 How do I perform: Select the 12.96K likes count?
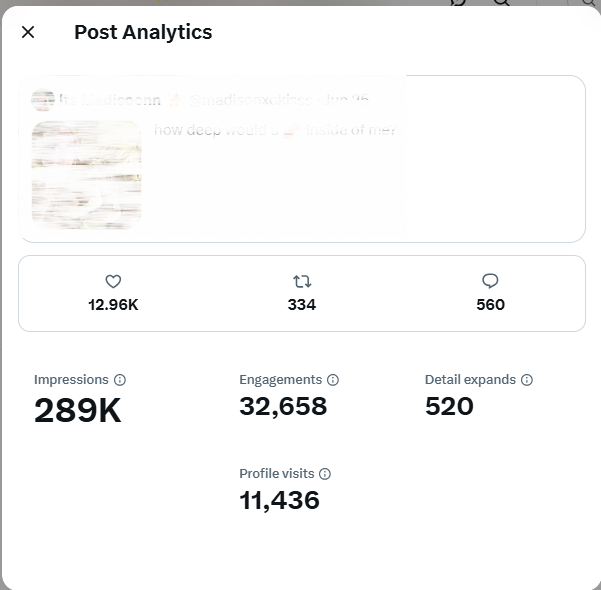pyautogui.click(x=113, y=305)
